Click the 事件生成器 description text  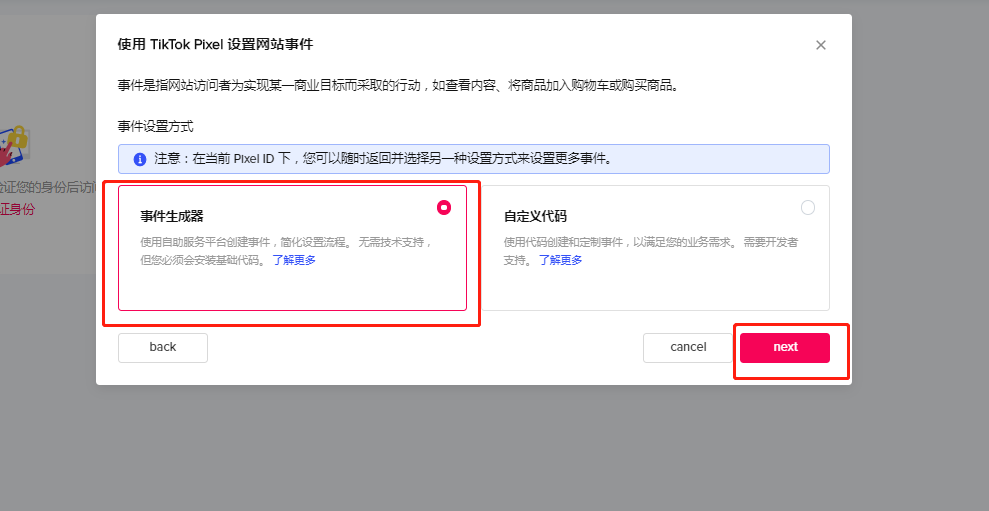point(286,251)
